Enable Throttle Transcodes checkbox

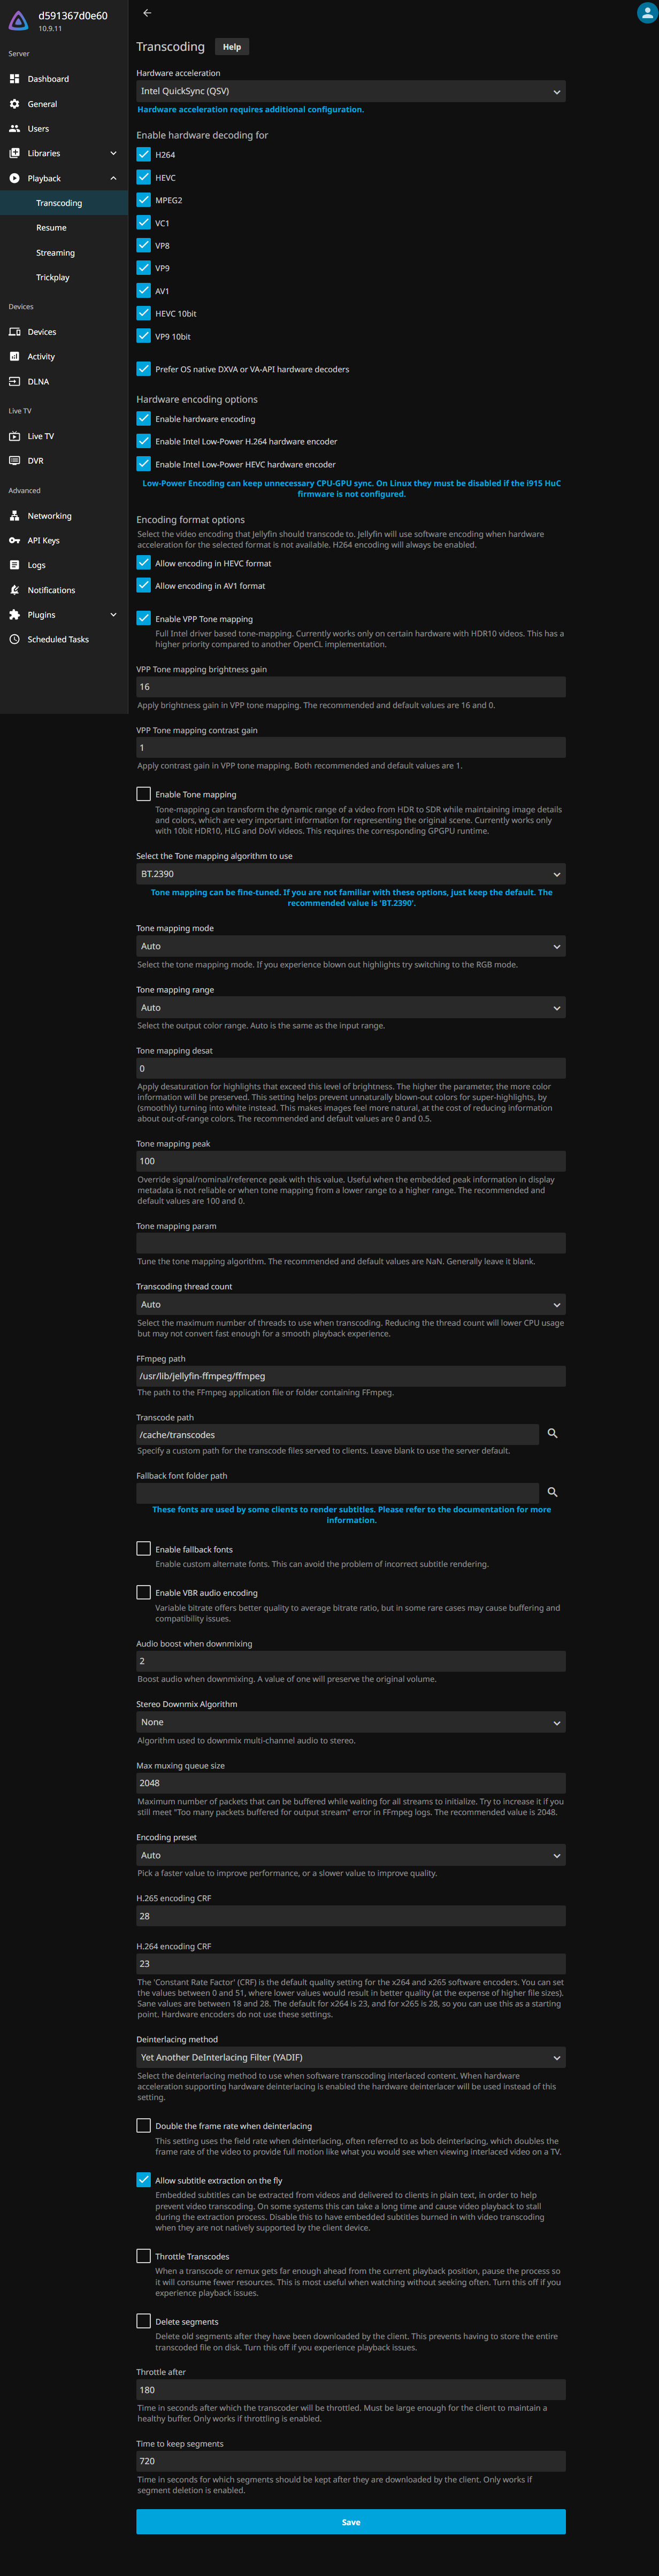tap(144, 2256)
